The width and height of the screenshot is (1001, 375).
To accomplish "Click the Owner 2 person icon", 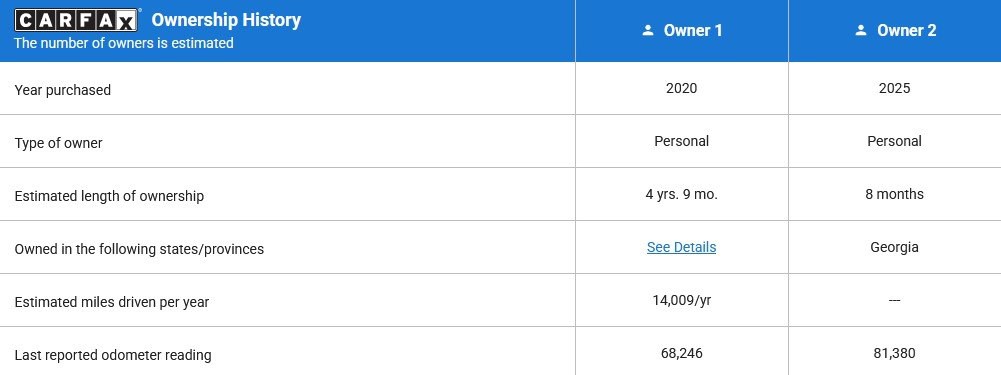I will click(x=861, y=30).
